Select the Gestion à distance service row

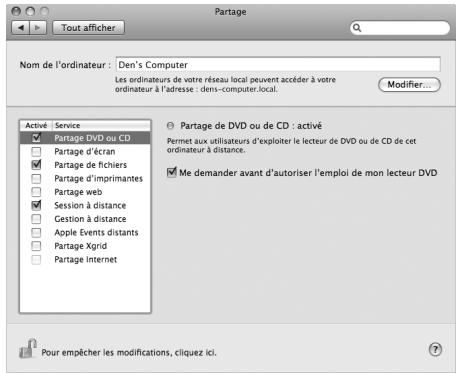click(x=85, y=219)
